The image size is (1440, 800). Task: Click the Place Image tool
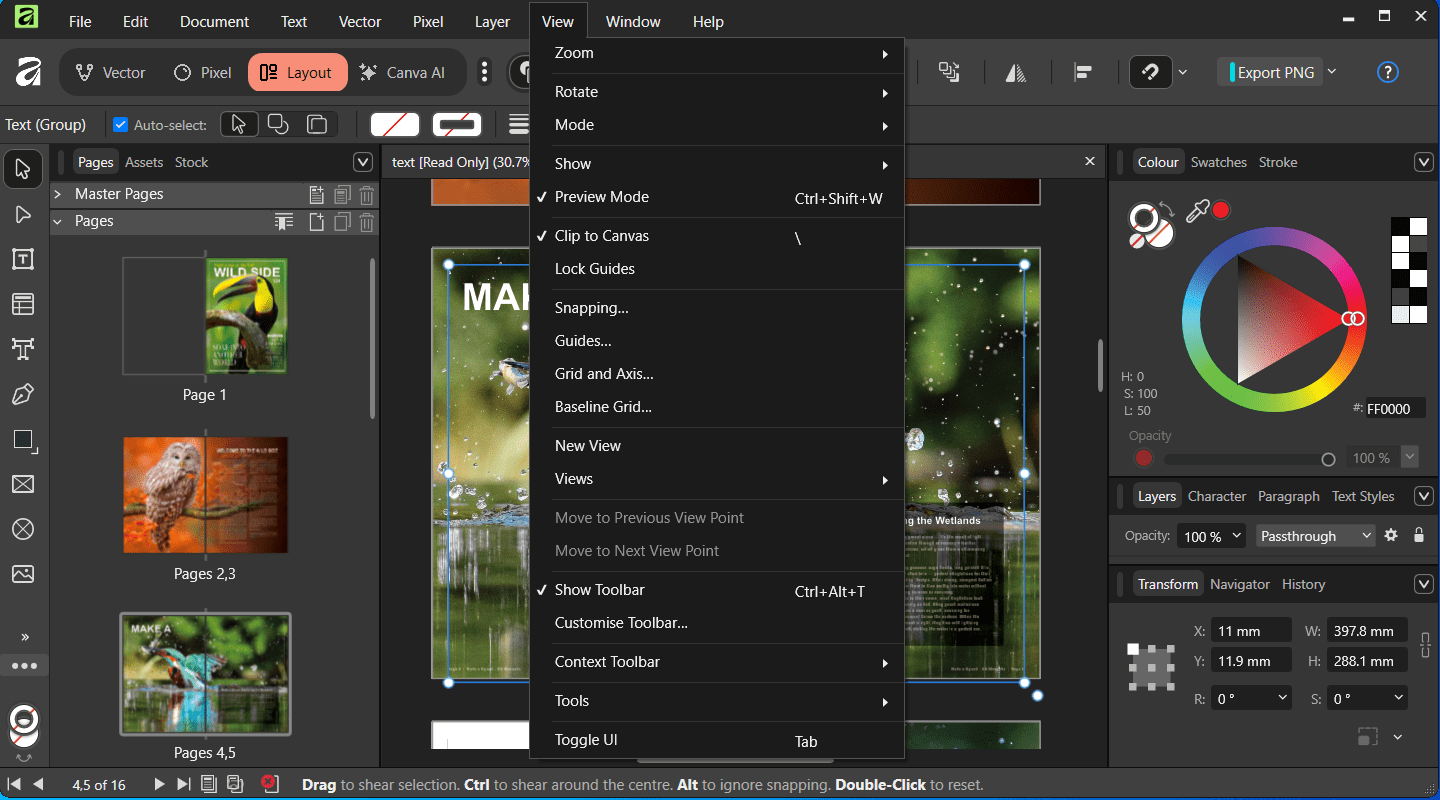click(x=23, y=574)
